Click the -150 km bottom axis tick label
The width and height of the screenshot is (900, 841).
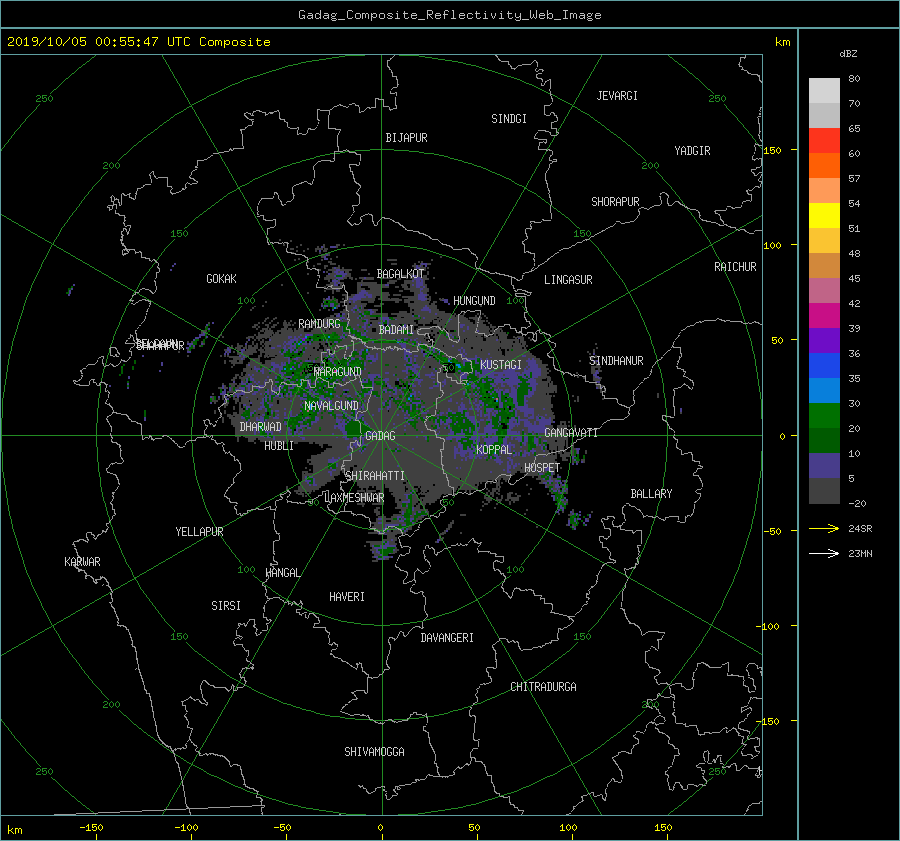[x=91, y=828]
